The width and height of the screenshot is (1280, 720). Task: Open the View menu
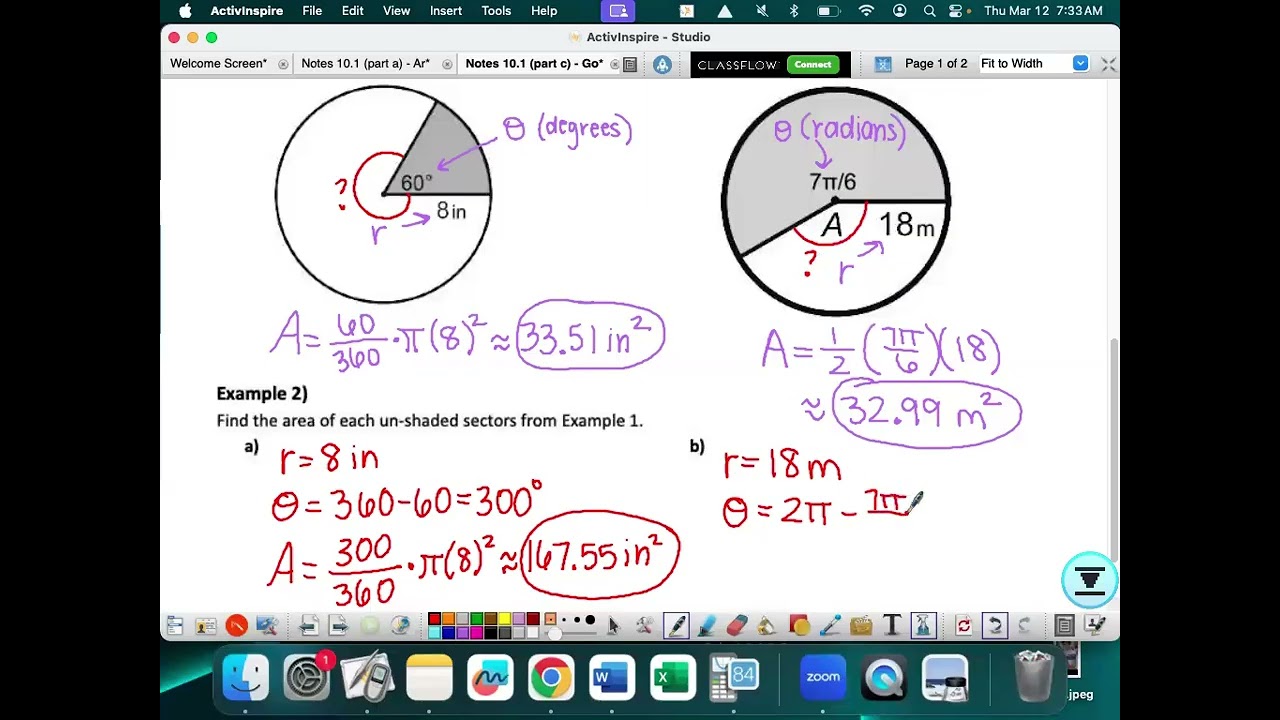[x=396, y=11]
